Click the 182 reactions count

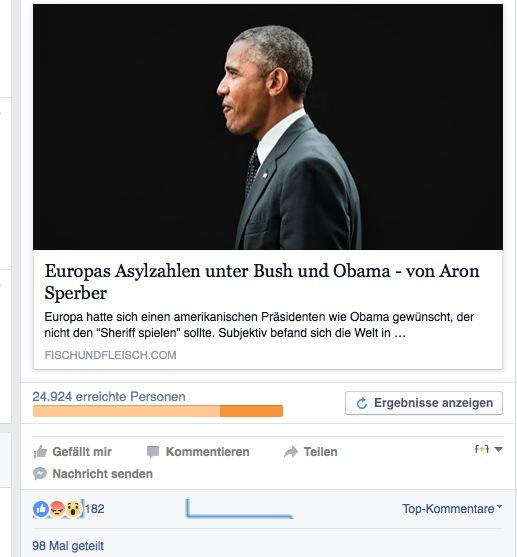click(x=95, y=509)
